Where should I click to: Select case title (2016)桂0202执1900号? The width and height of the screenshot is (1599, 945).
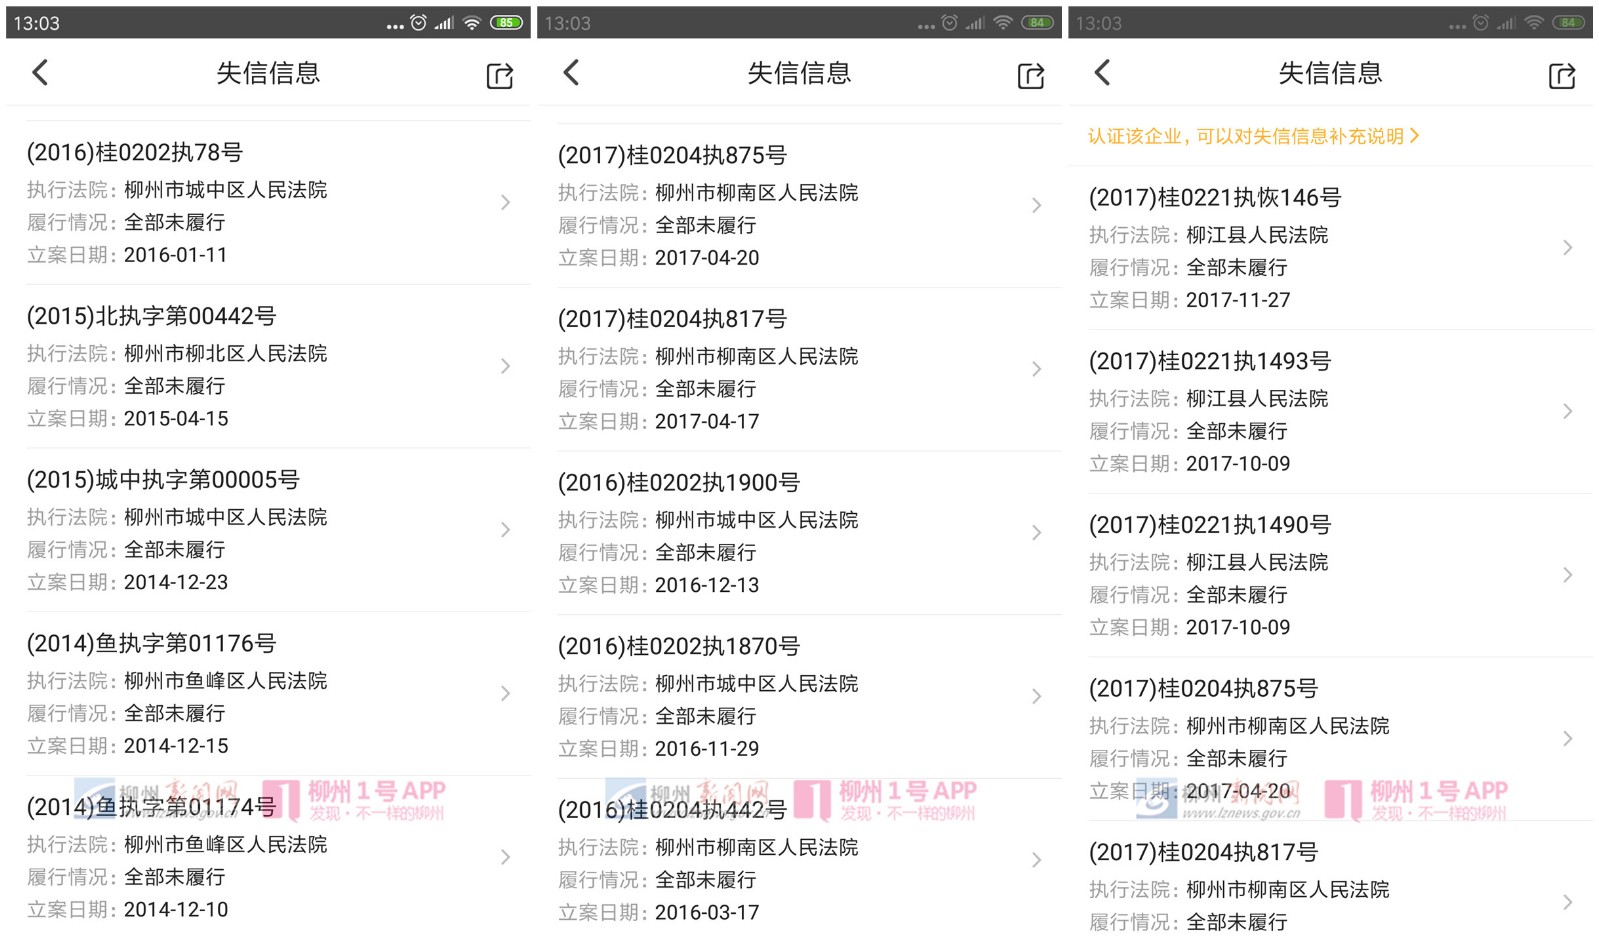point(679,483)
